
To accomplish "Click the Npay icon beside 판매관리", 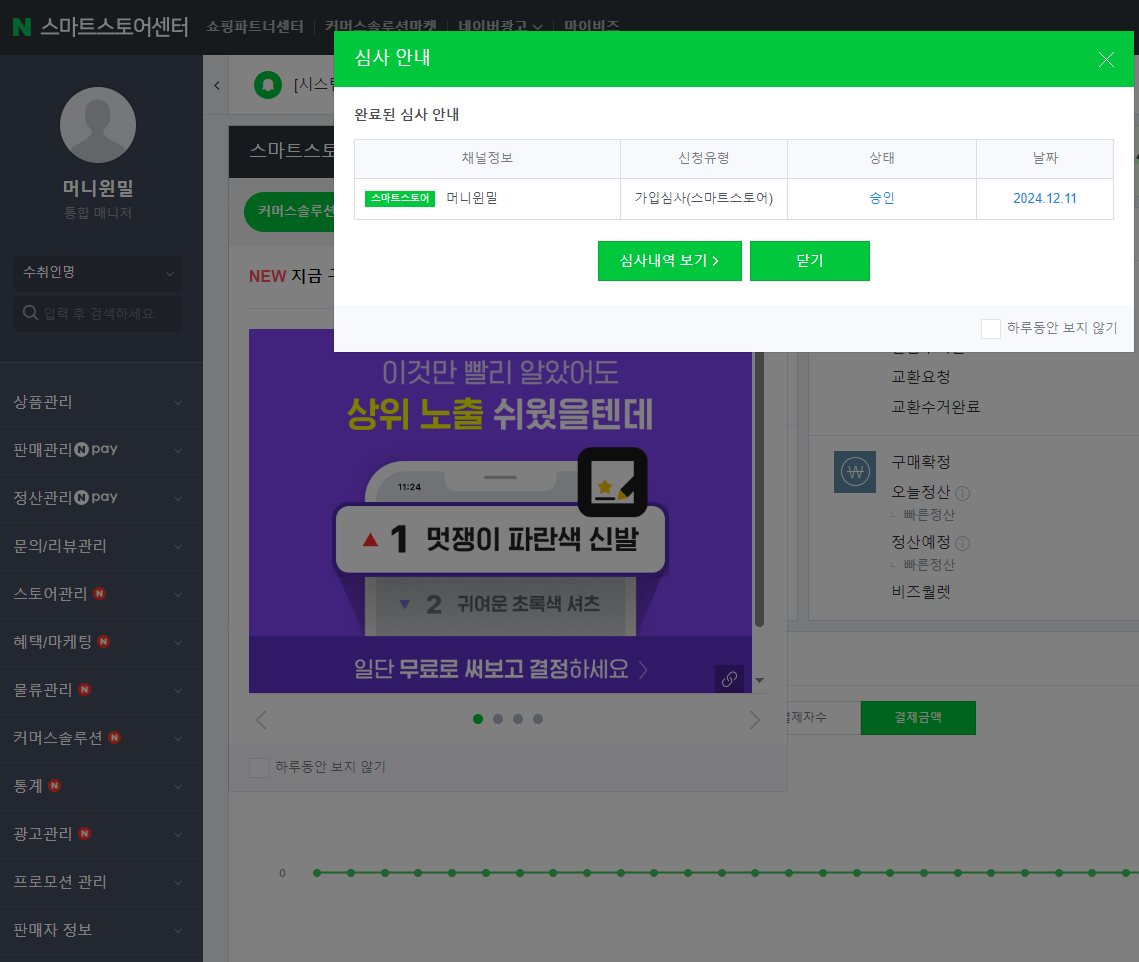I will point(97,449).
